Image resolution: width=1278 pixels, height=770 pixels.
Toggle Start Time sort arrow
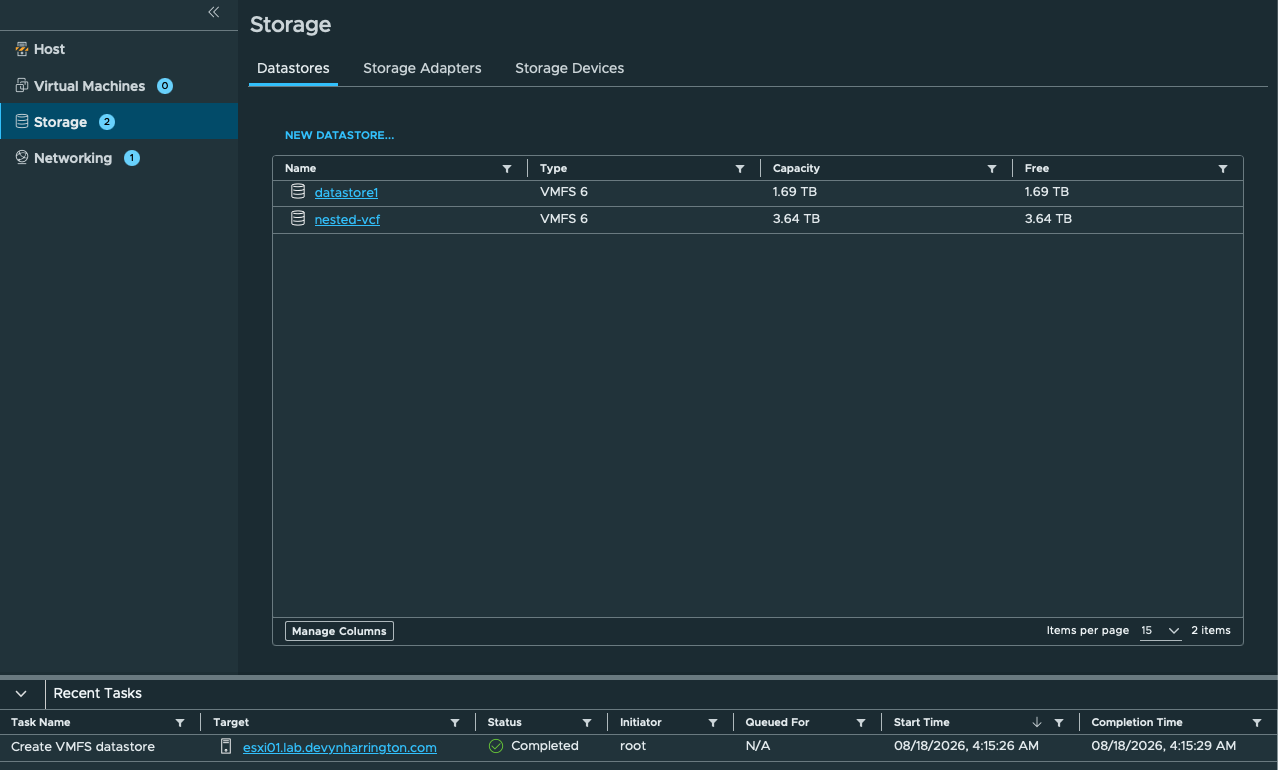tap(1037, 722)
